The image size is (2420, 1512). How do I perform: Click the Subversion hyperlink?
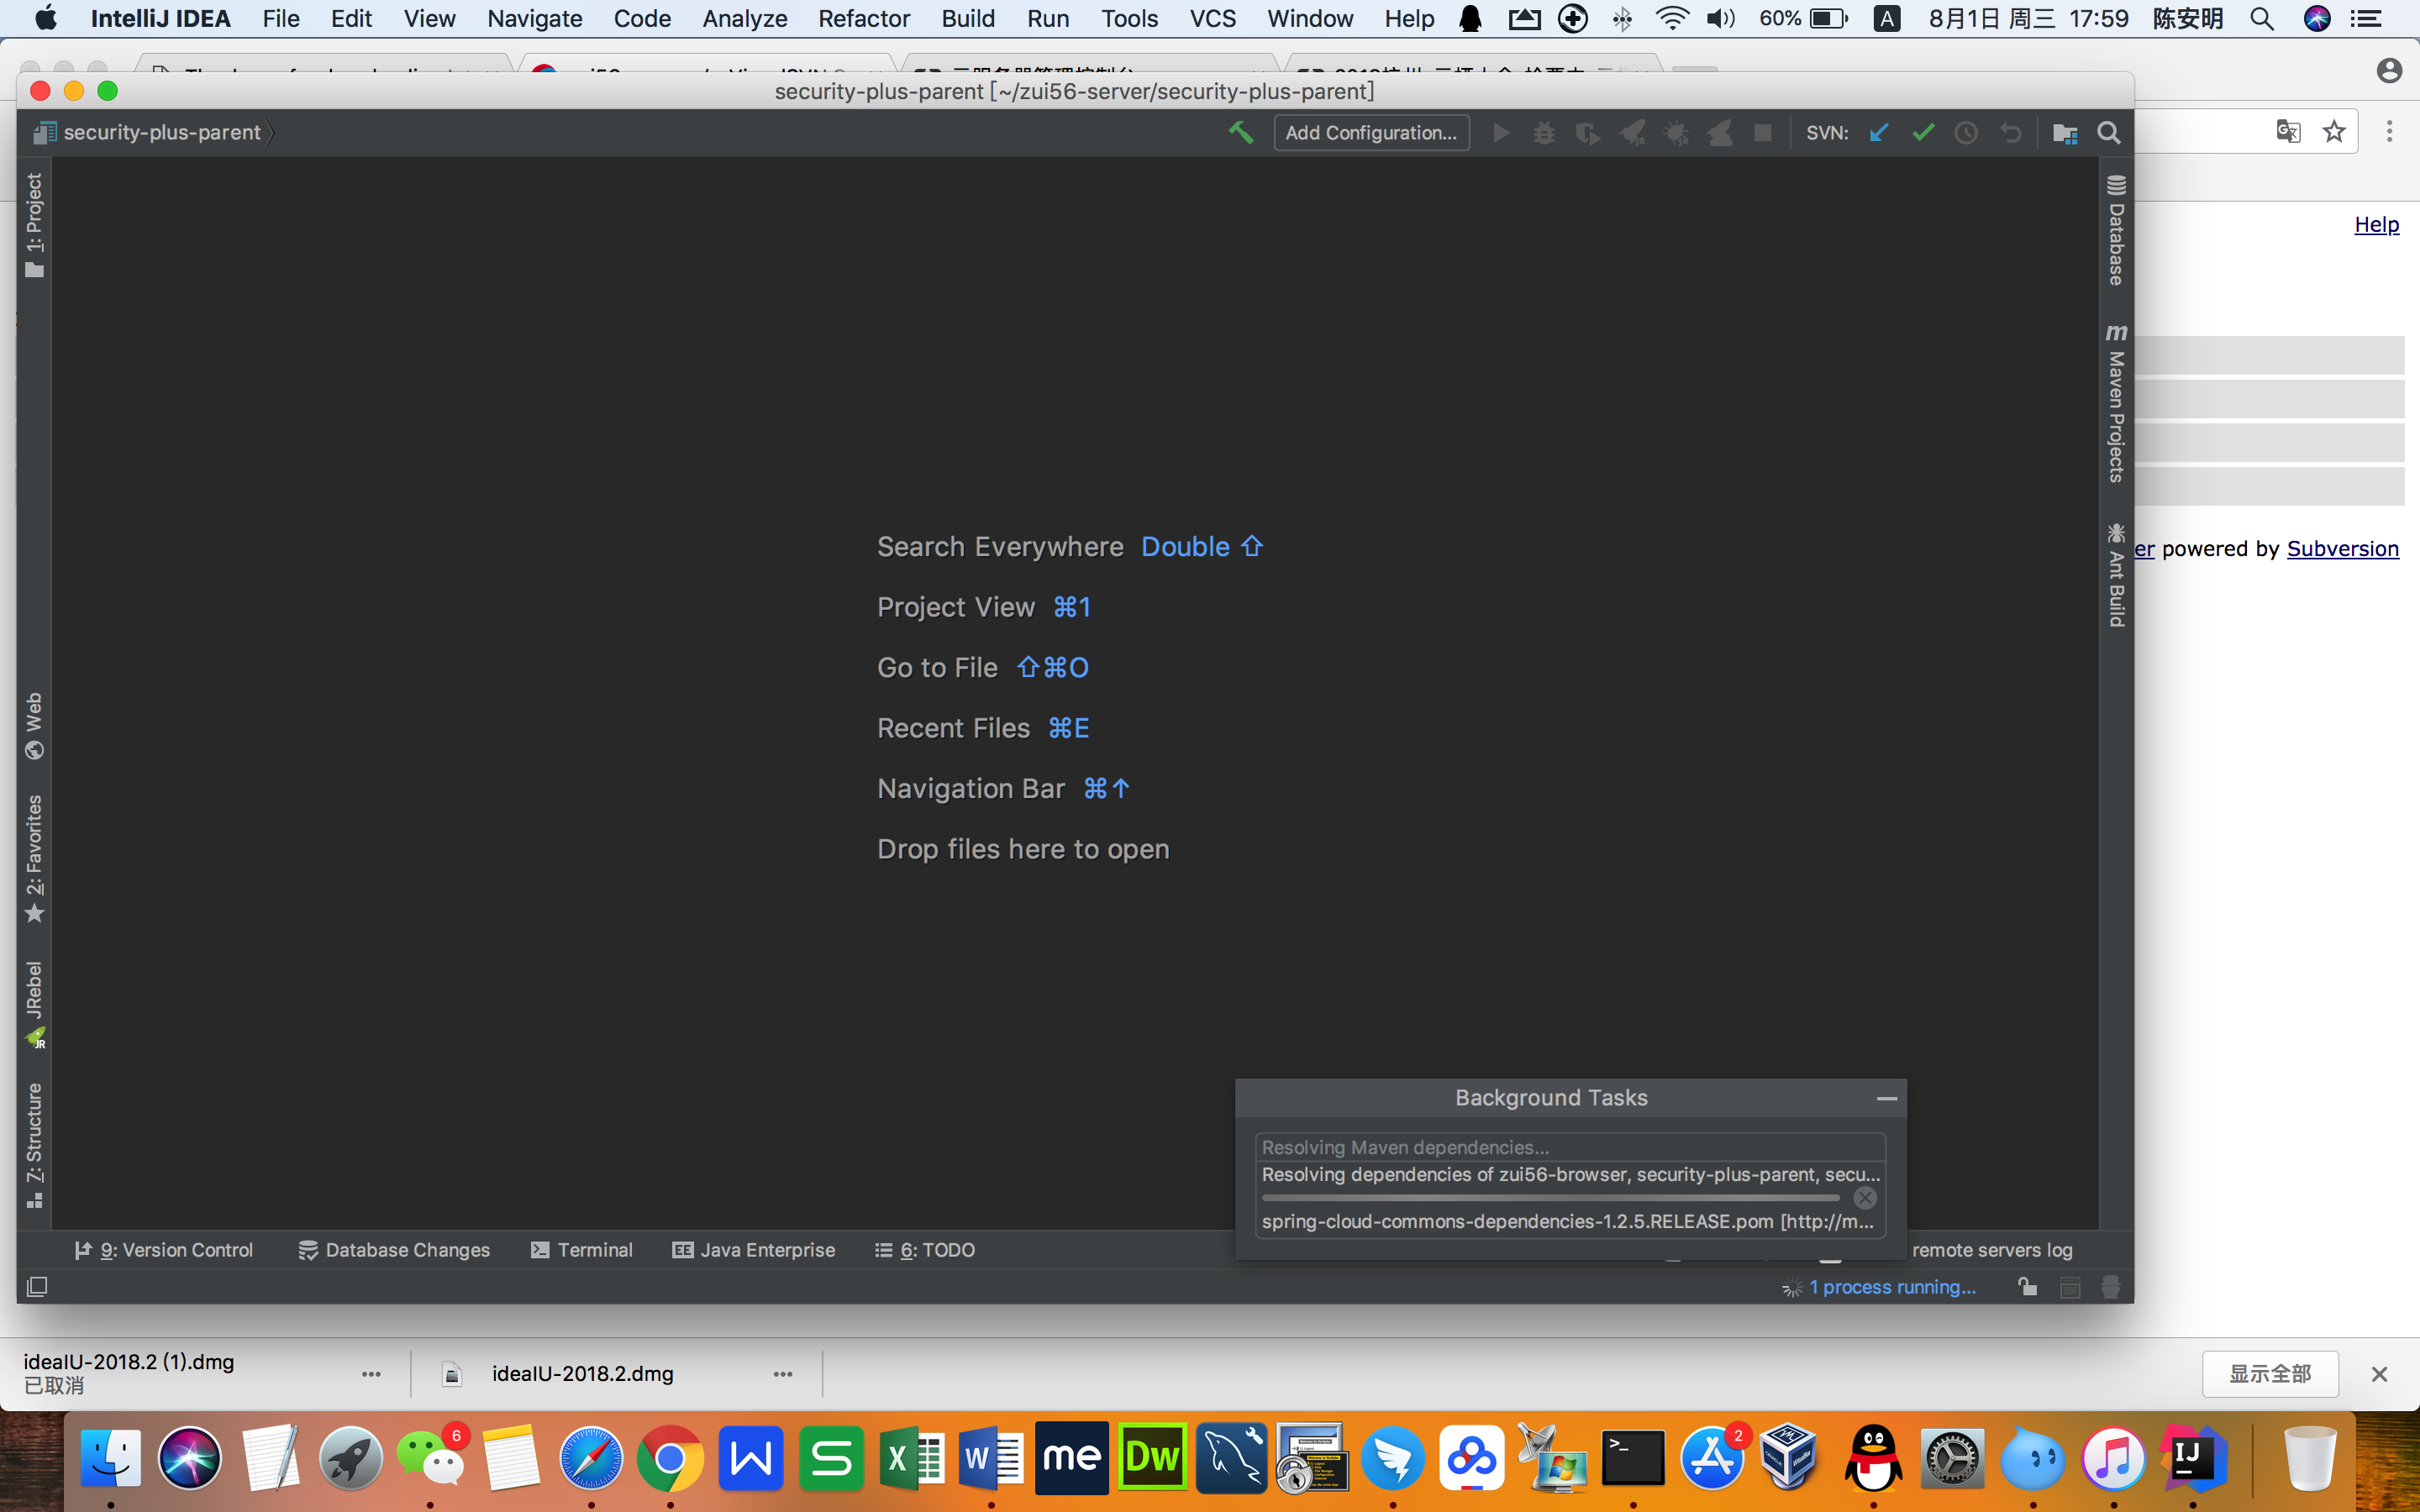2342,548
